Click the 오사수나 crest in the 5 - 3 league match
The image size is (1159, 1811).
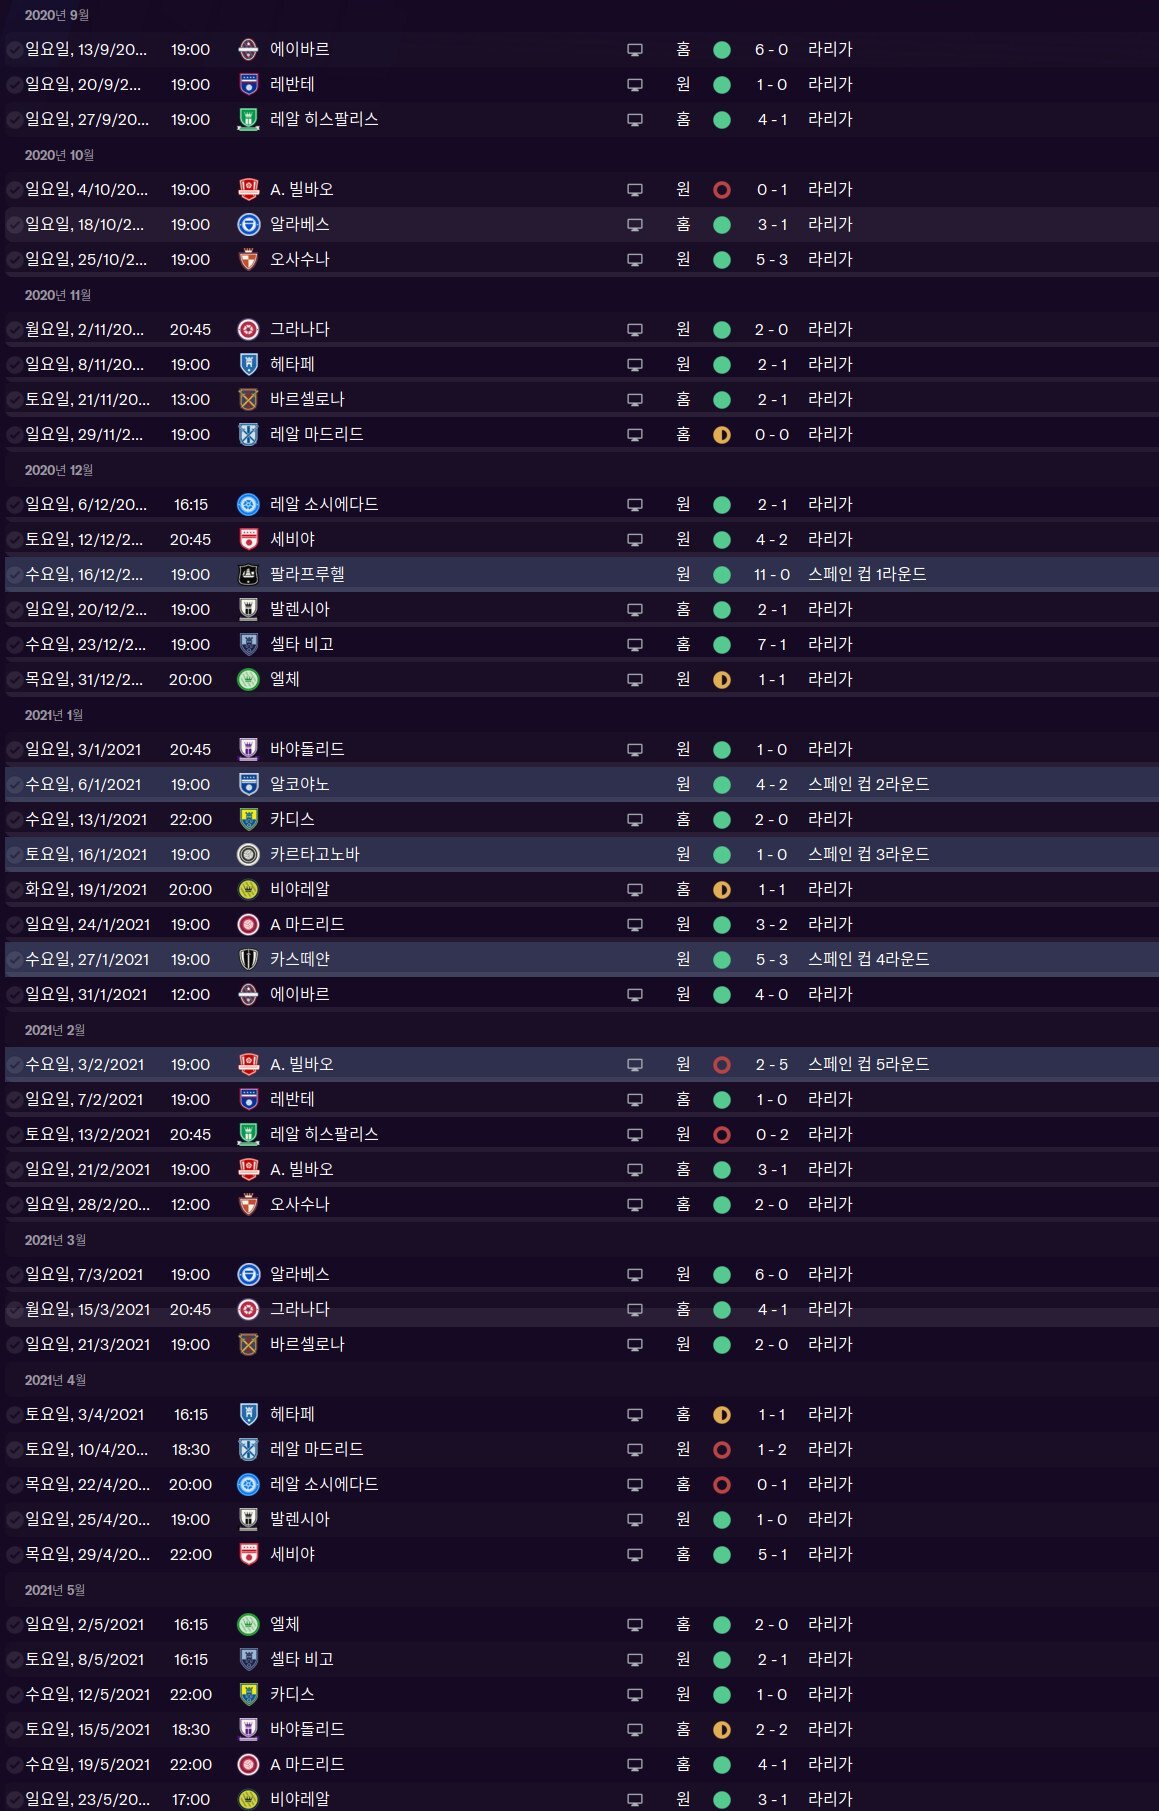(248, 259)
